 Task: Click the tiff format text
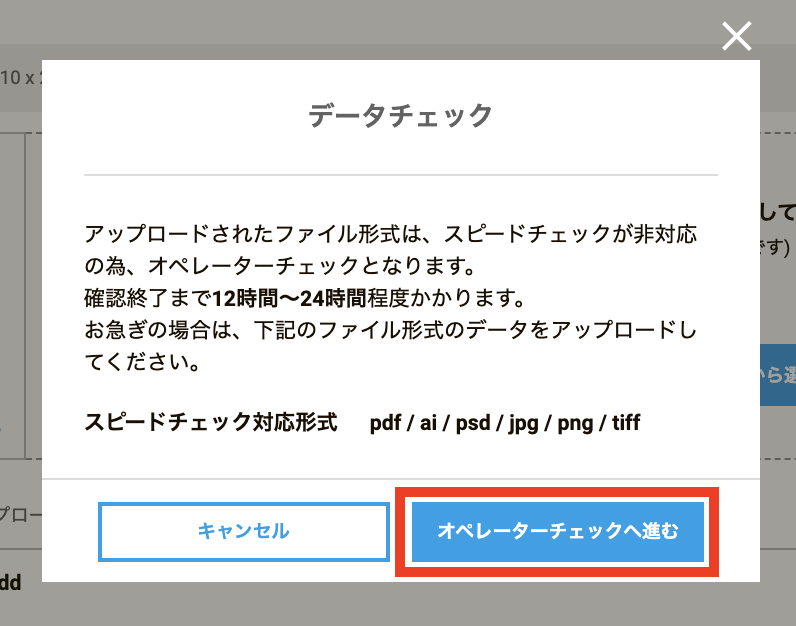(x=626, y=422)
